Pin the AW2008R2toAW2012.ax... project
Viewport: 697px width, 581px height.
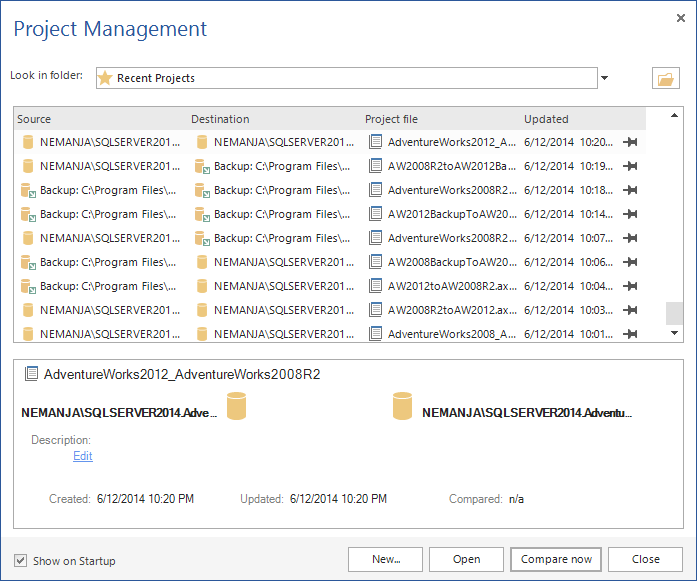(630, 310)
